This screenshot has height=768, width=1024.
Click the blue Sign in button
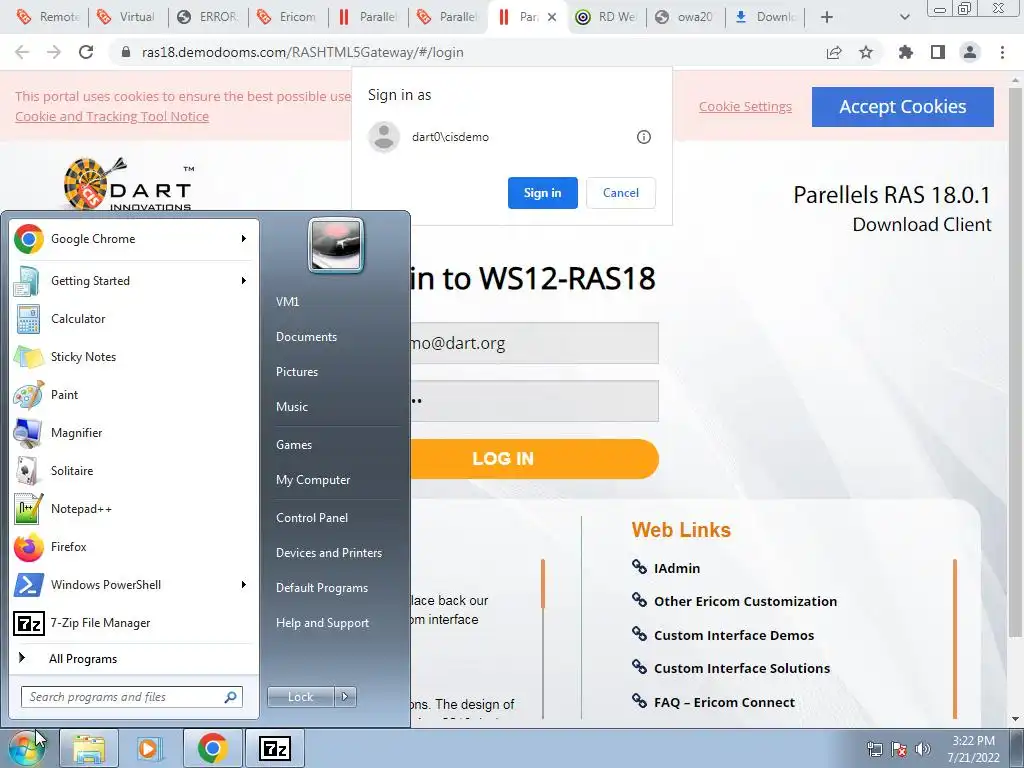point(543,193)
